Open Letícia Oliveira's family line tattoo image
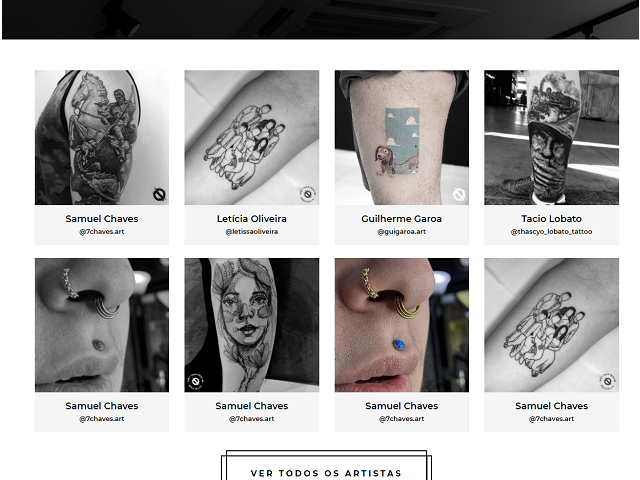 (251, 138)
